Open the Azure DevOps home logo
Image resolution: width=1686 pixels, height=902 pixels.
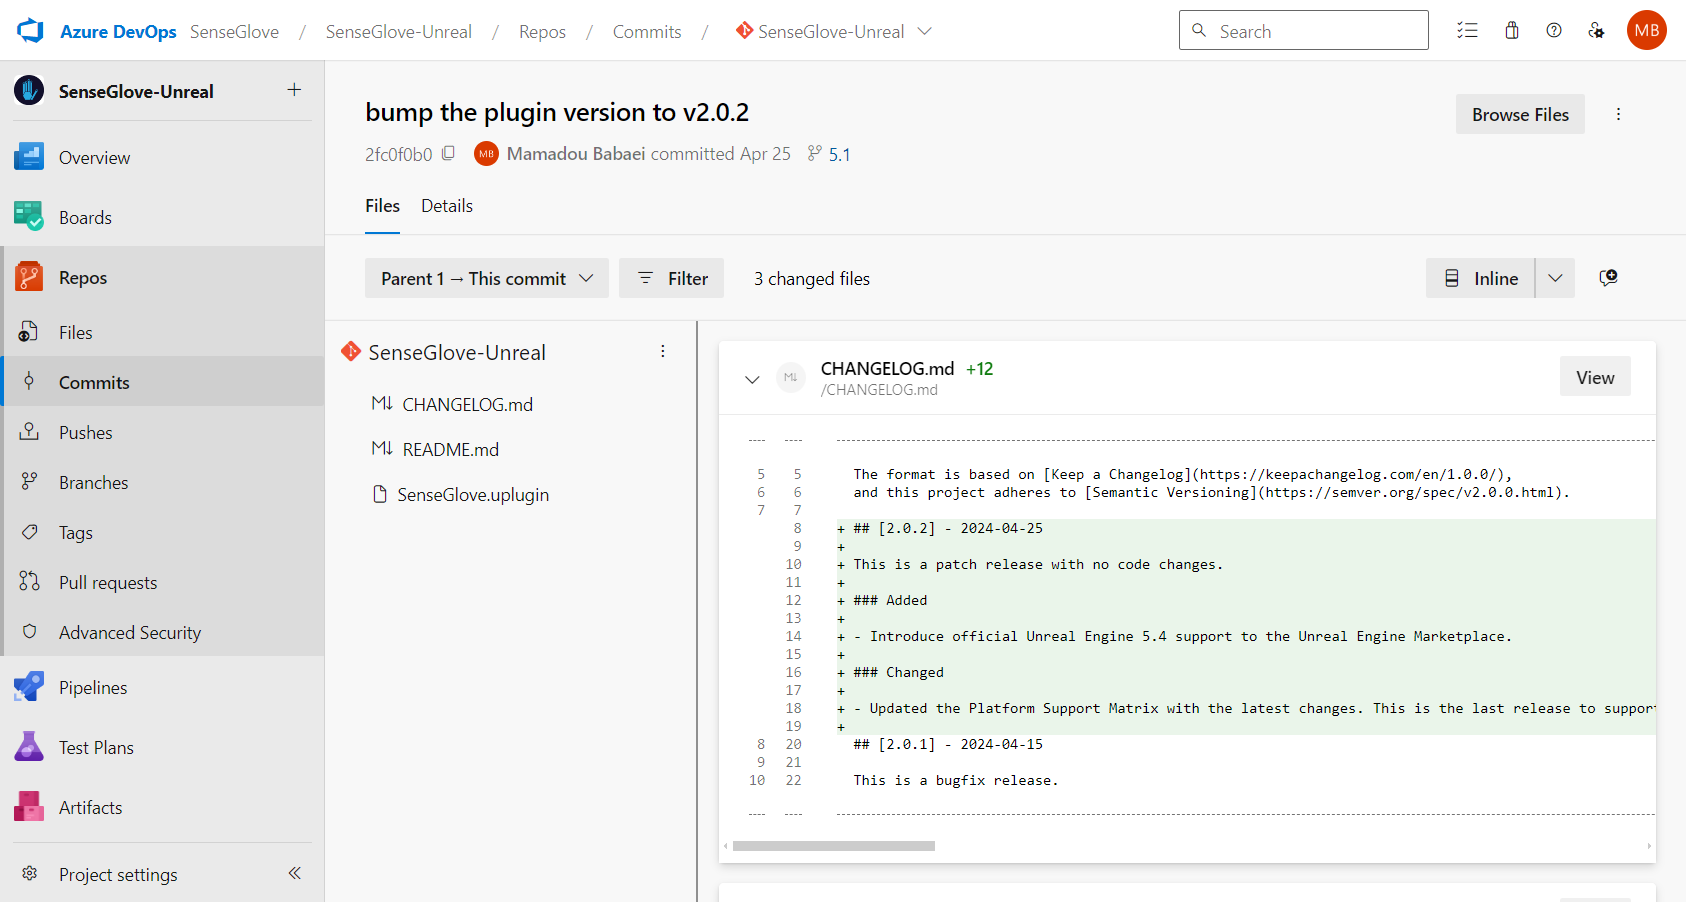tap(29, 30)
